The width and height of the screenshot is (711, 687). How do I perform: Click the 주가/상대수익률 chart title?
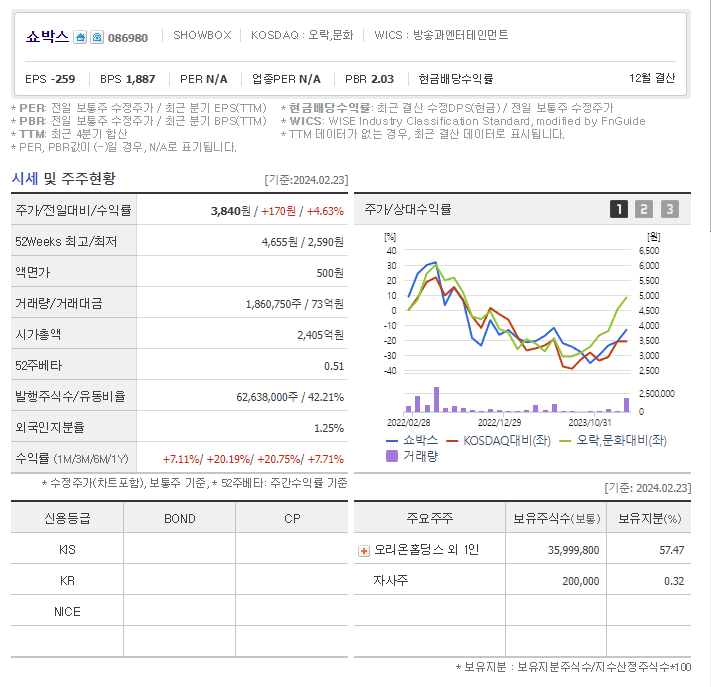click(x=408, y=209)
